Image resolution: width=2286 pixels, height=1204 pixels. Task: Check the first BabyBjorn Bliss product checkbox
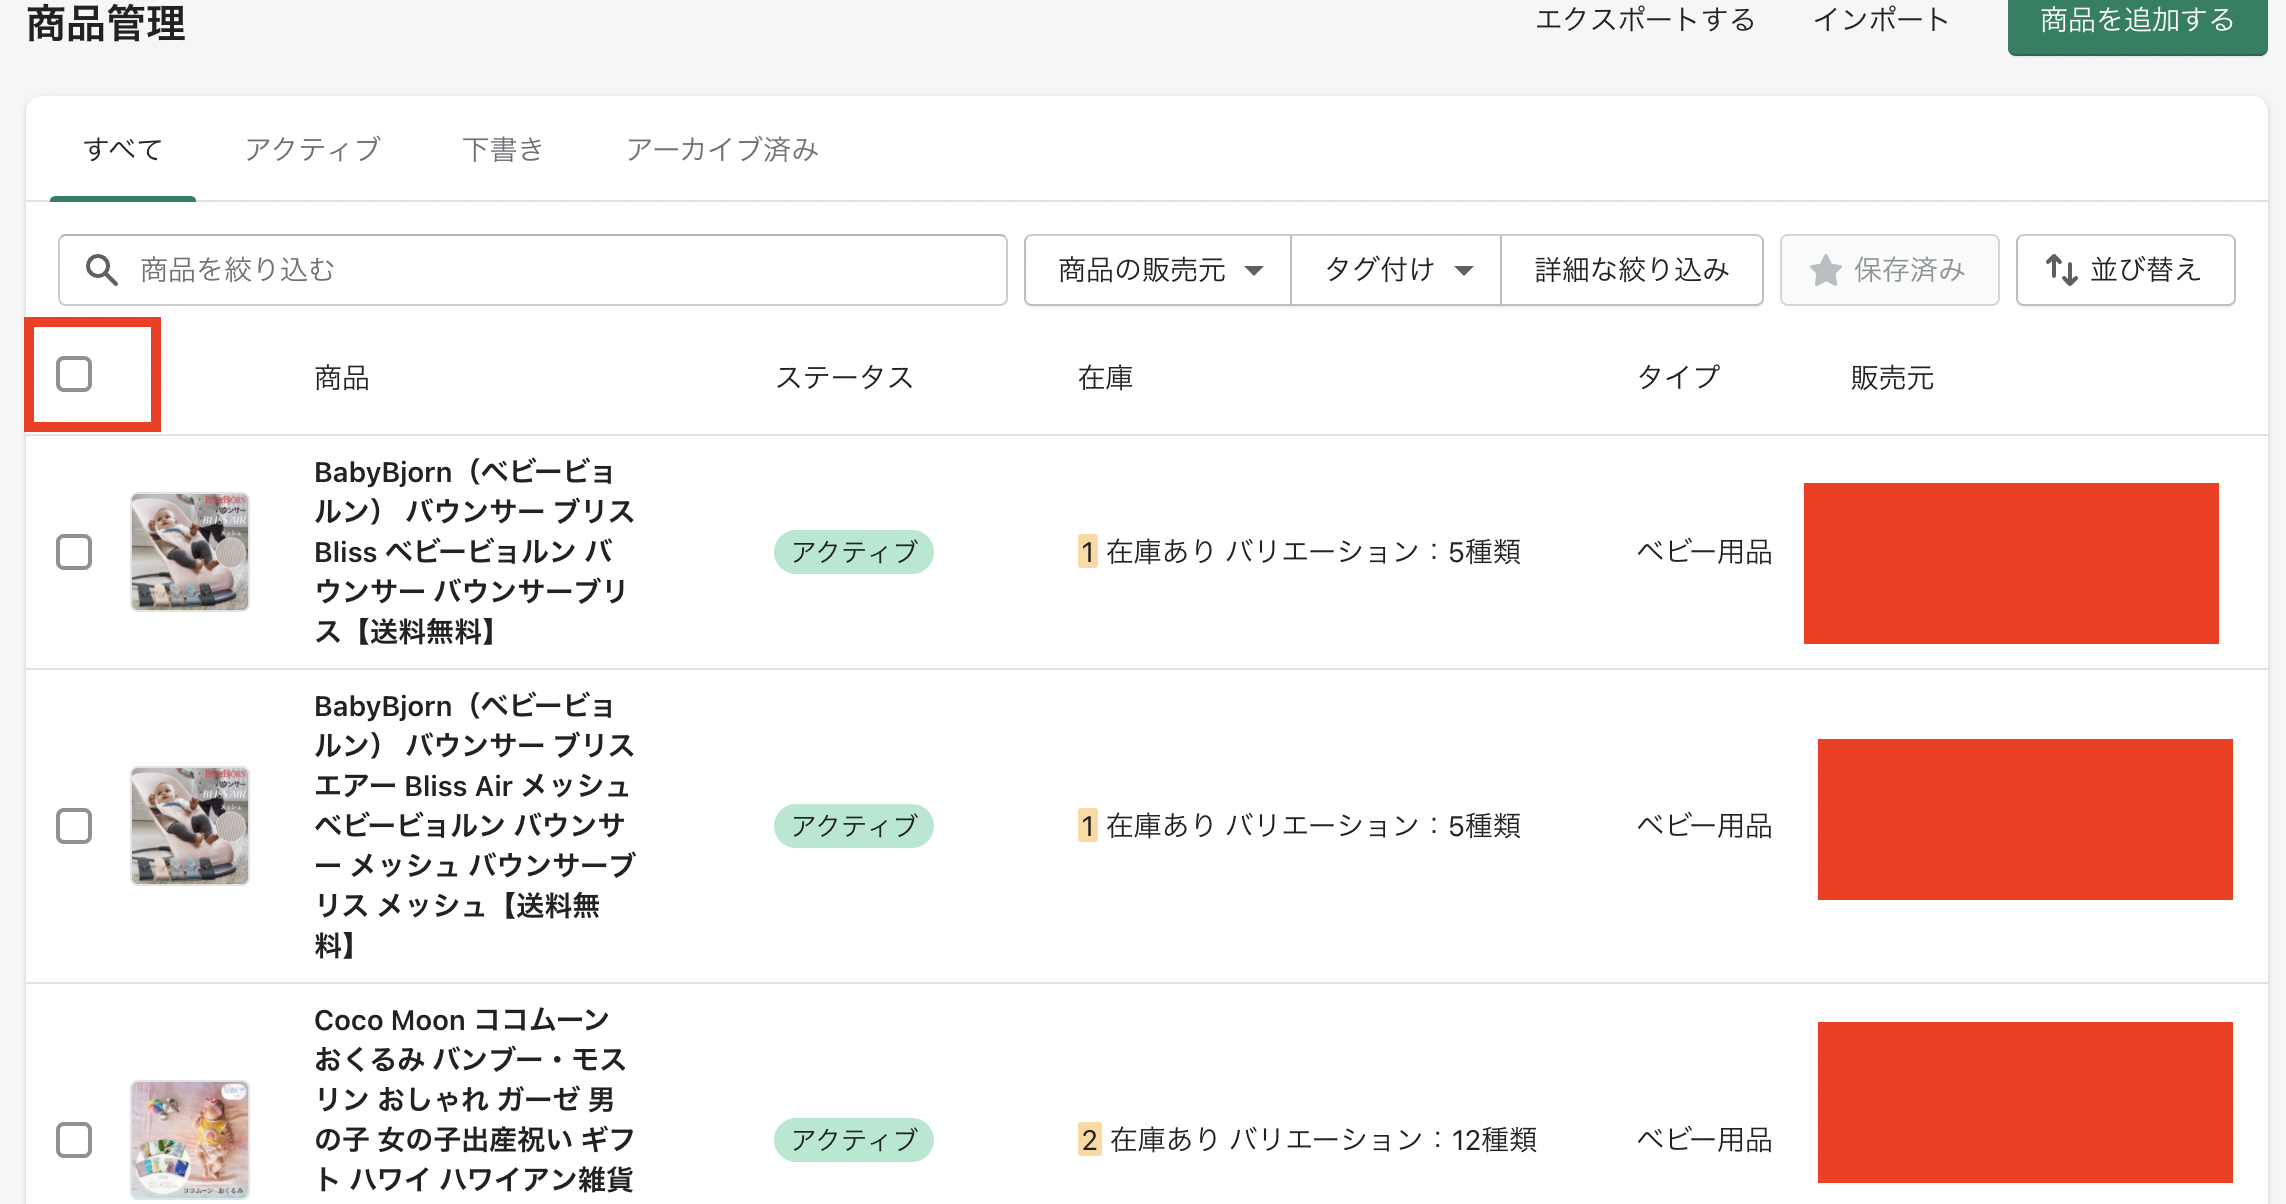(74, 552)
